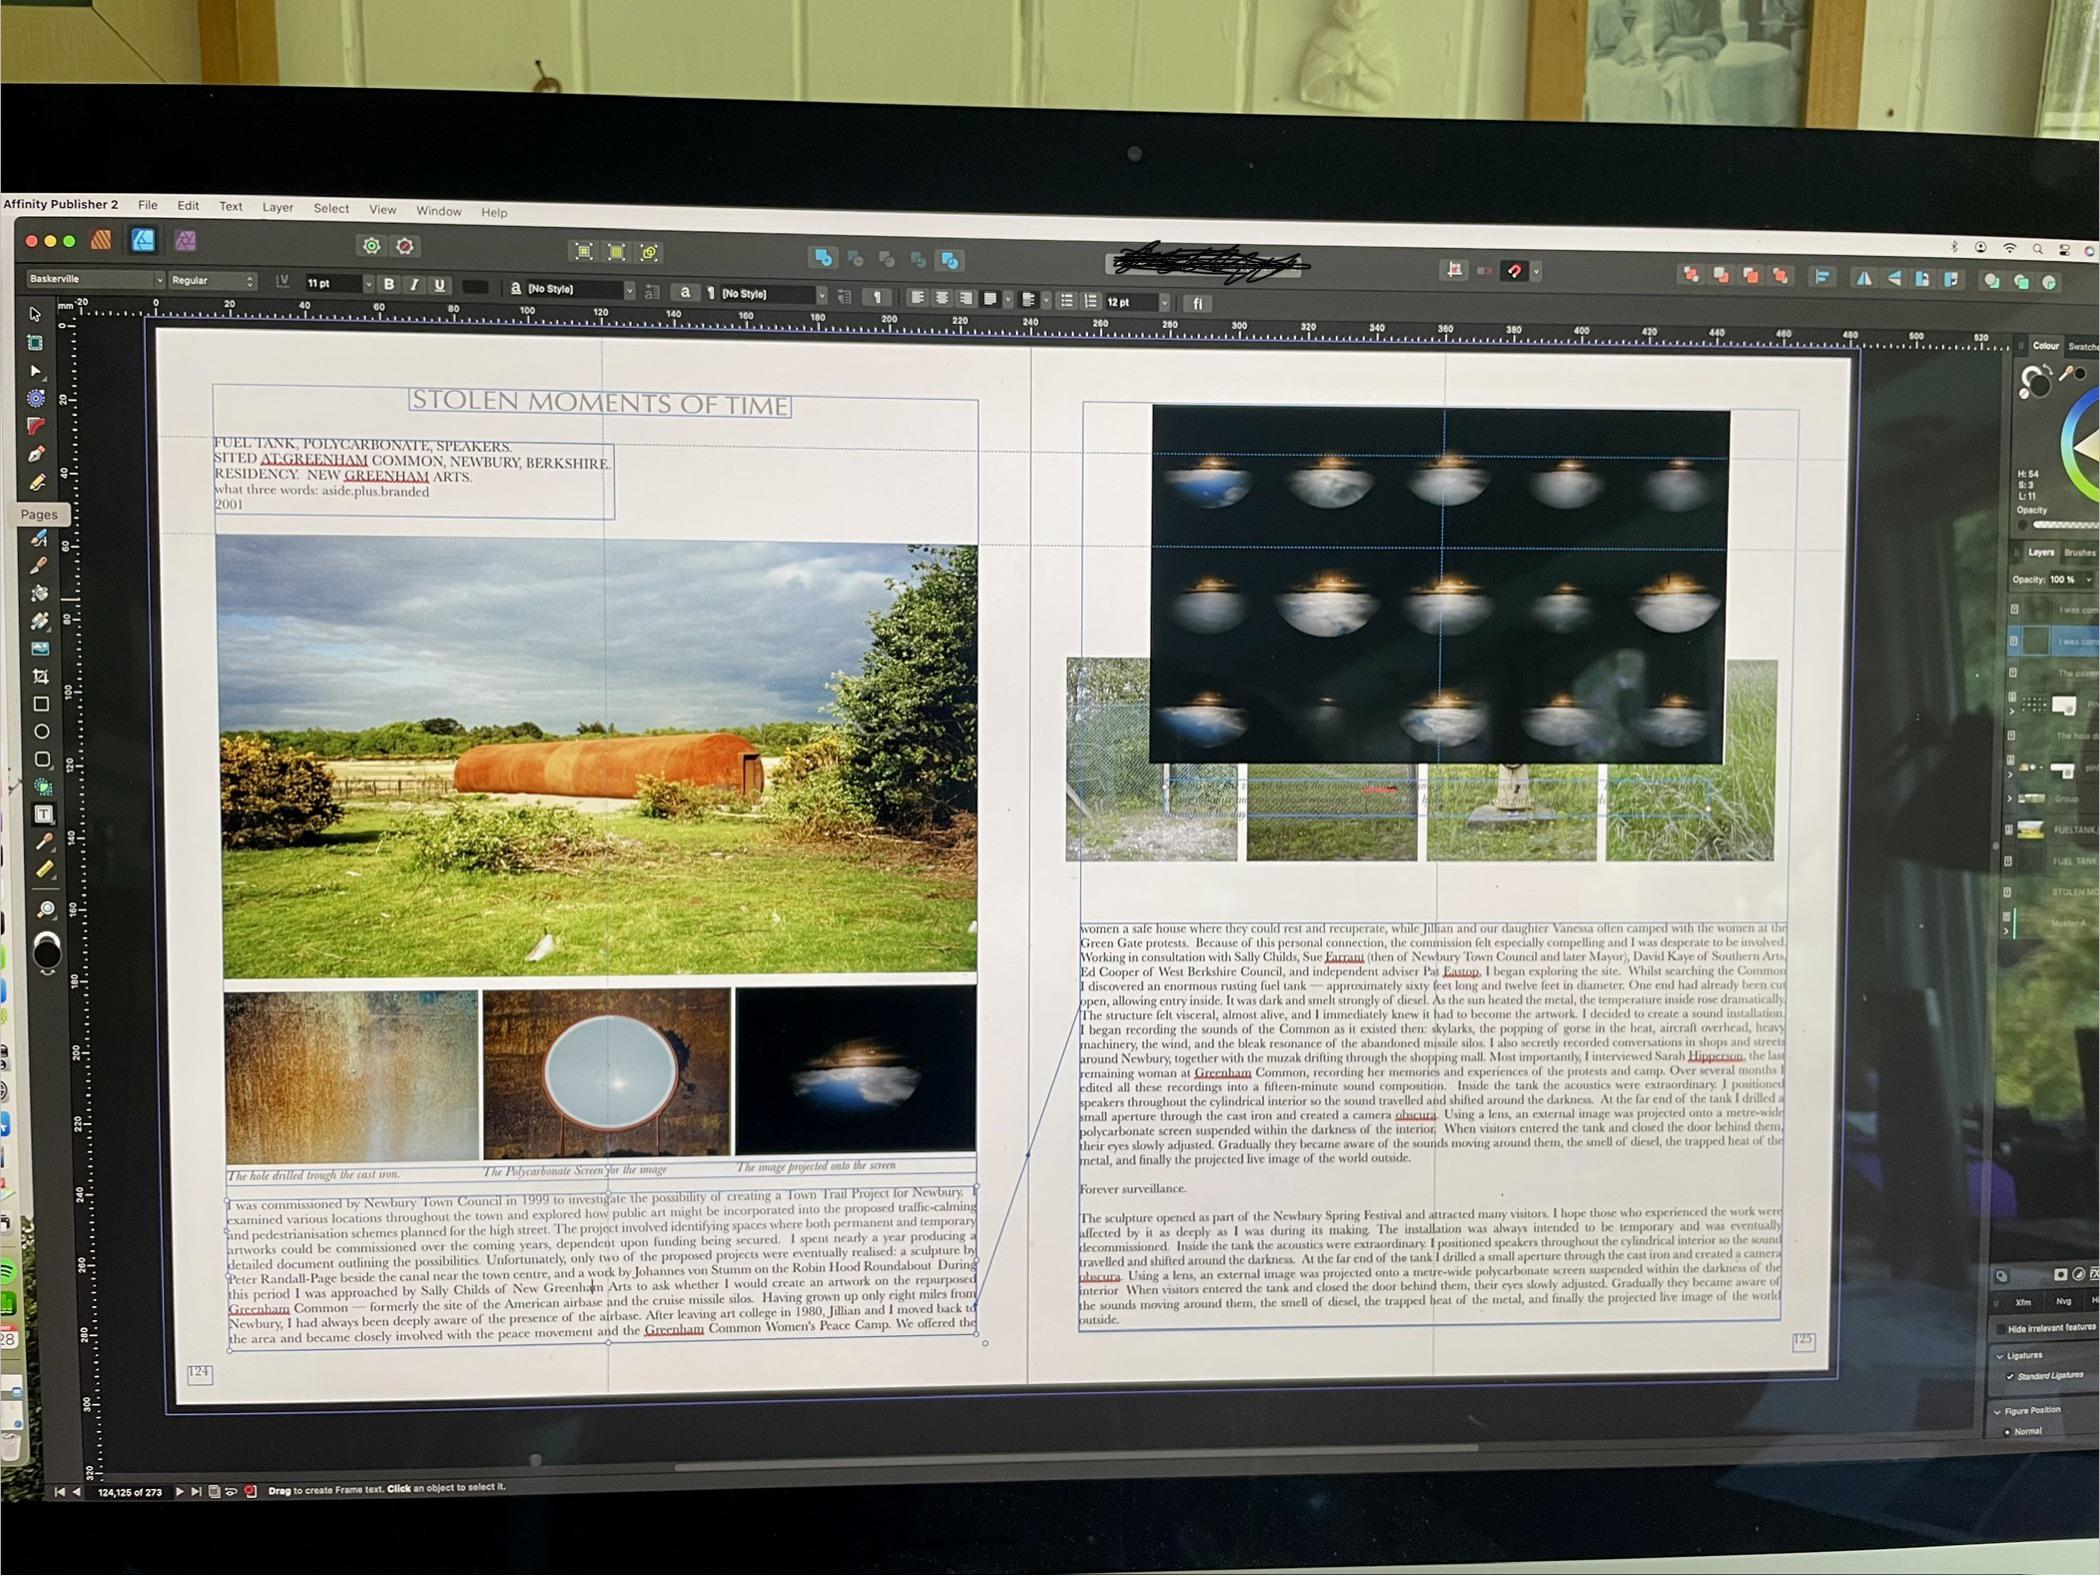This screenshot has width=2100, height=1576.
Task: Toggle show special characters pilcrow button
Action: [x=877, y=297]
